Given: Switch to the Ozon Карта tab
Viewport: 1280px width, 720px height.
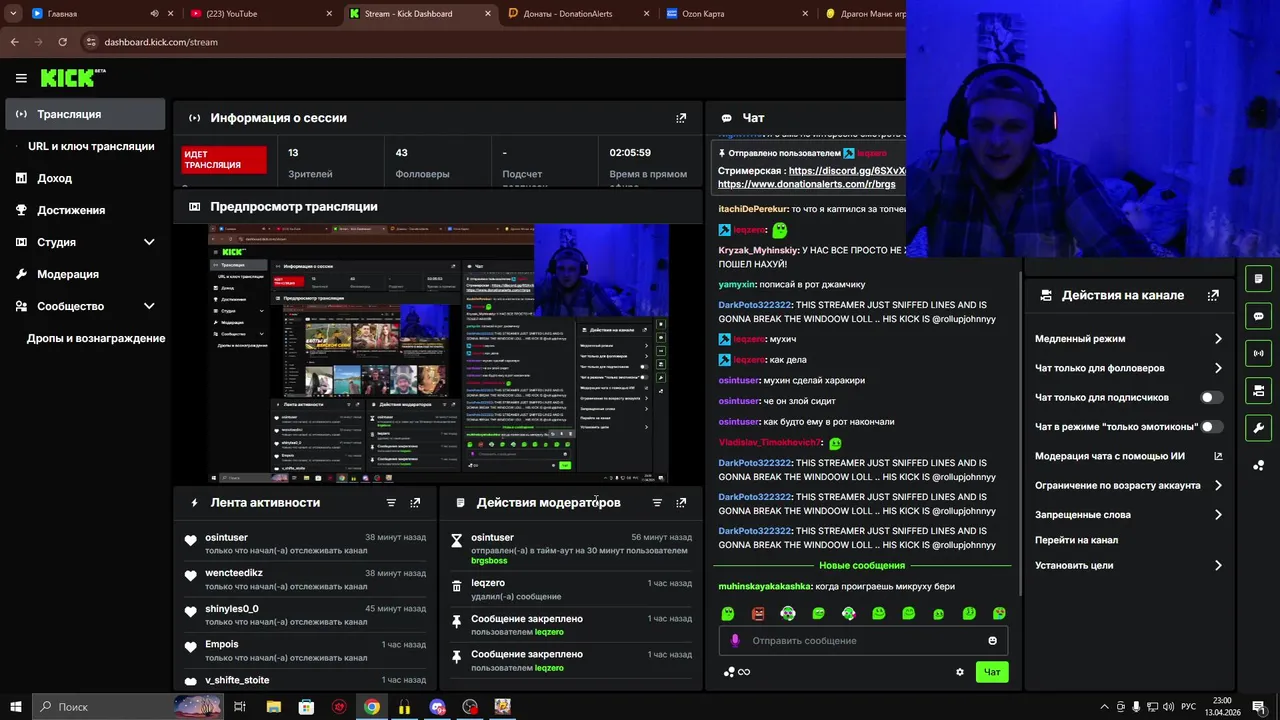Looking at the screenshot, I should [737, 14].
